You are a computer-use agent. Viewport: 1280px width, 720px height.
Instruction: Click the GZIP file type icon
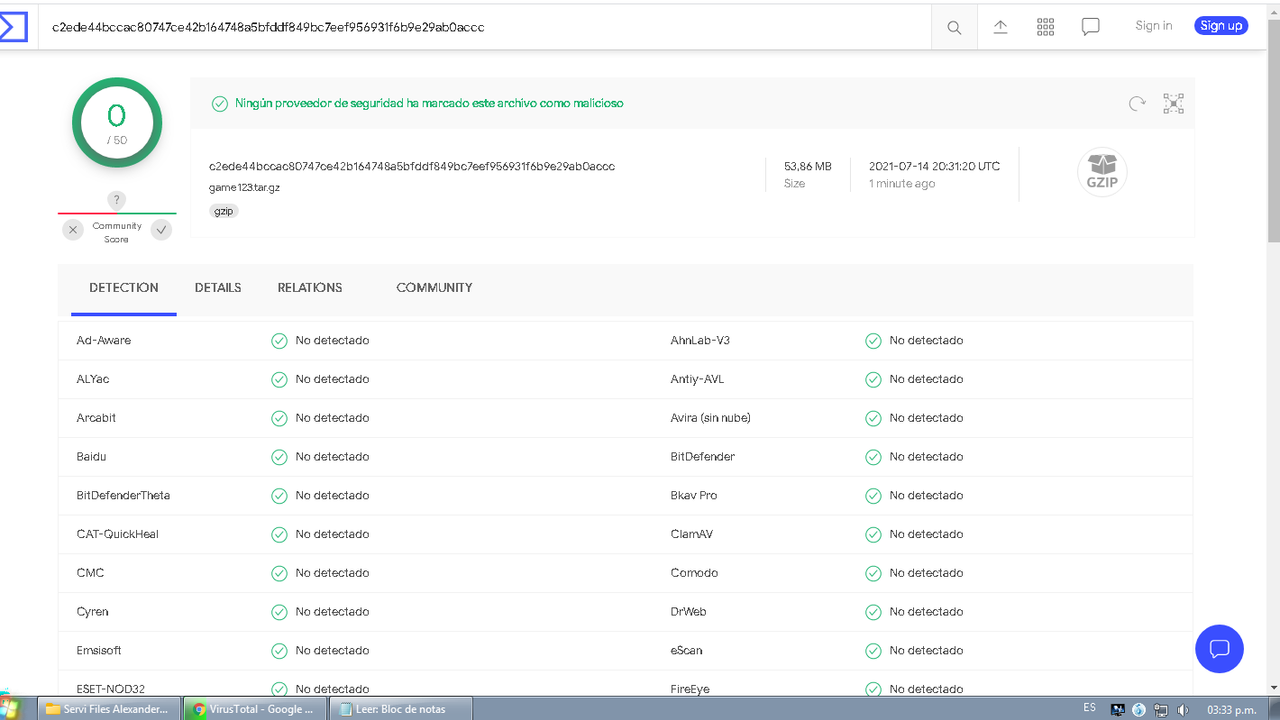click(x=1102, y=172)
